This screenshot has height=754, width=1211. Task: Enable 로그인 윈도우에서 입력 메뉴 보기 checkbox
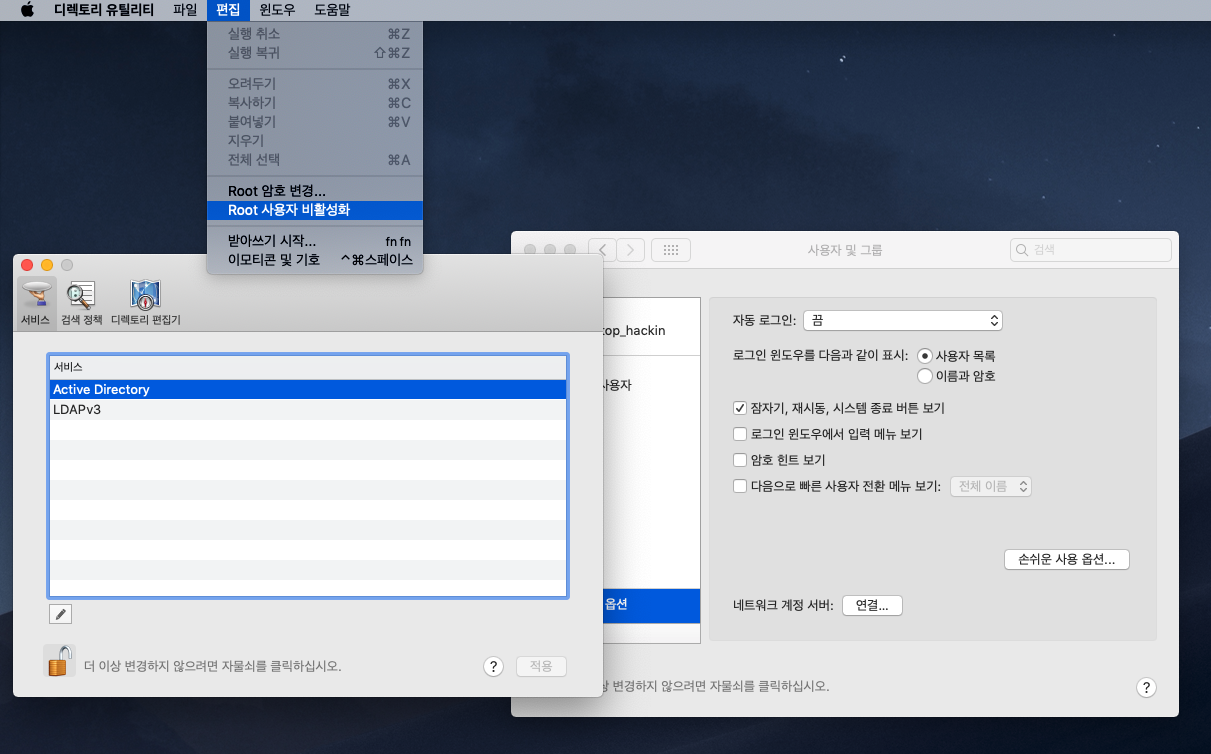click(740, 434)
